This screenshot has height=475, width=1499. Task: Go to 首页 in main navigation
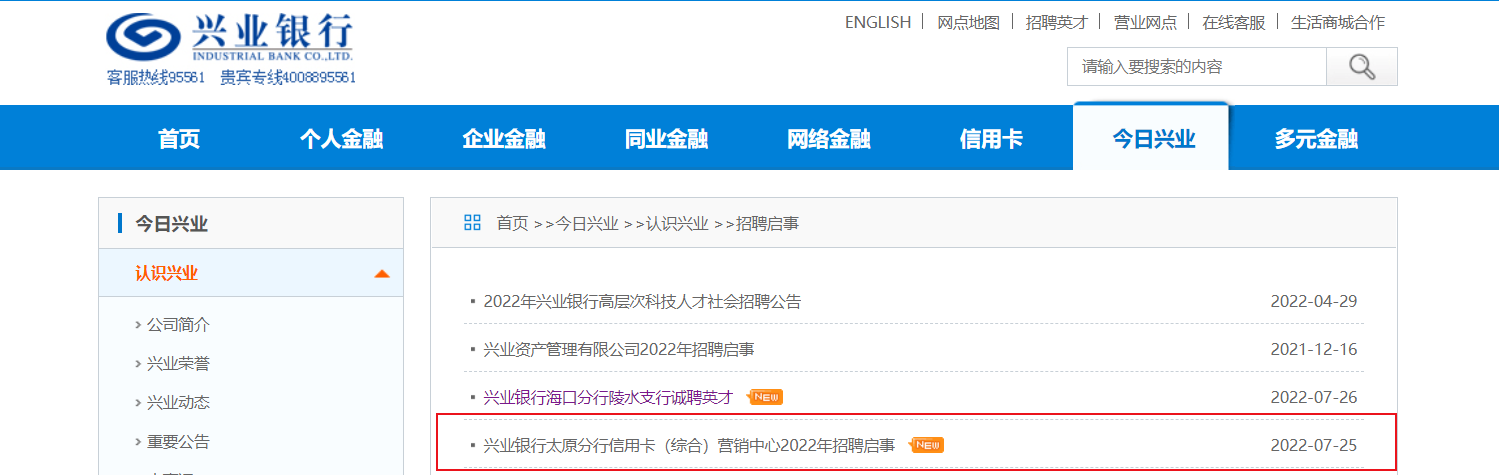179,139
